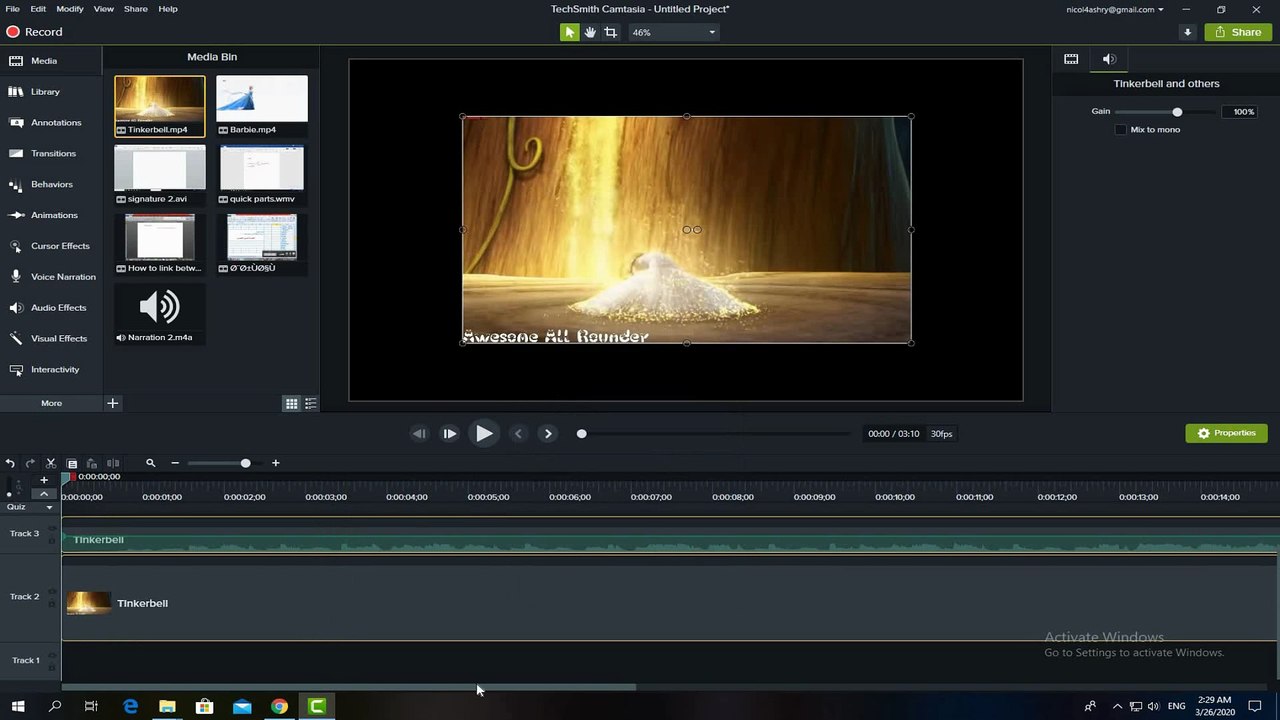Jump to the next media with the right chevron
The image size is (1280, 720).
pyautogui.click(x=548, y=434)
